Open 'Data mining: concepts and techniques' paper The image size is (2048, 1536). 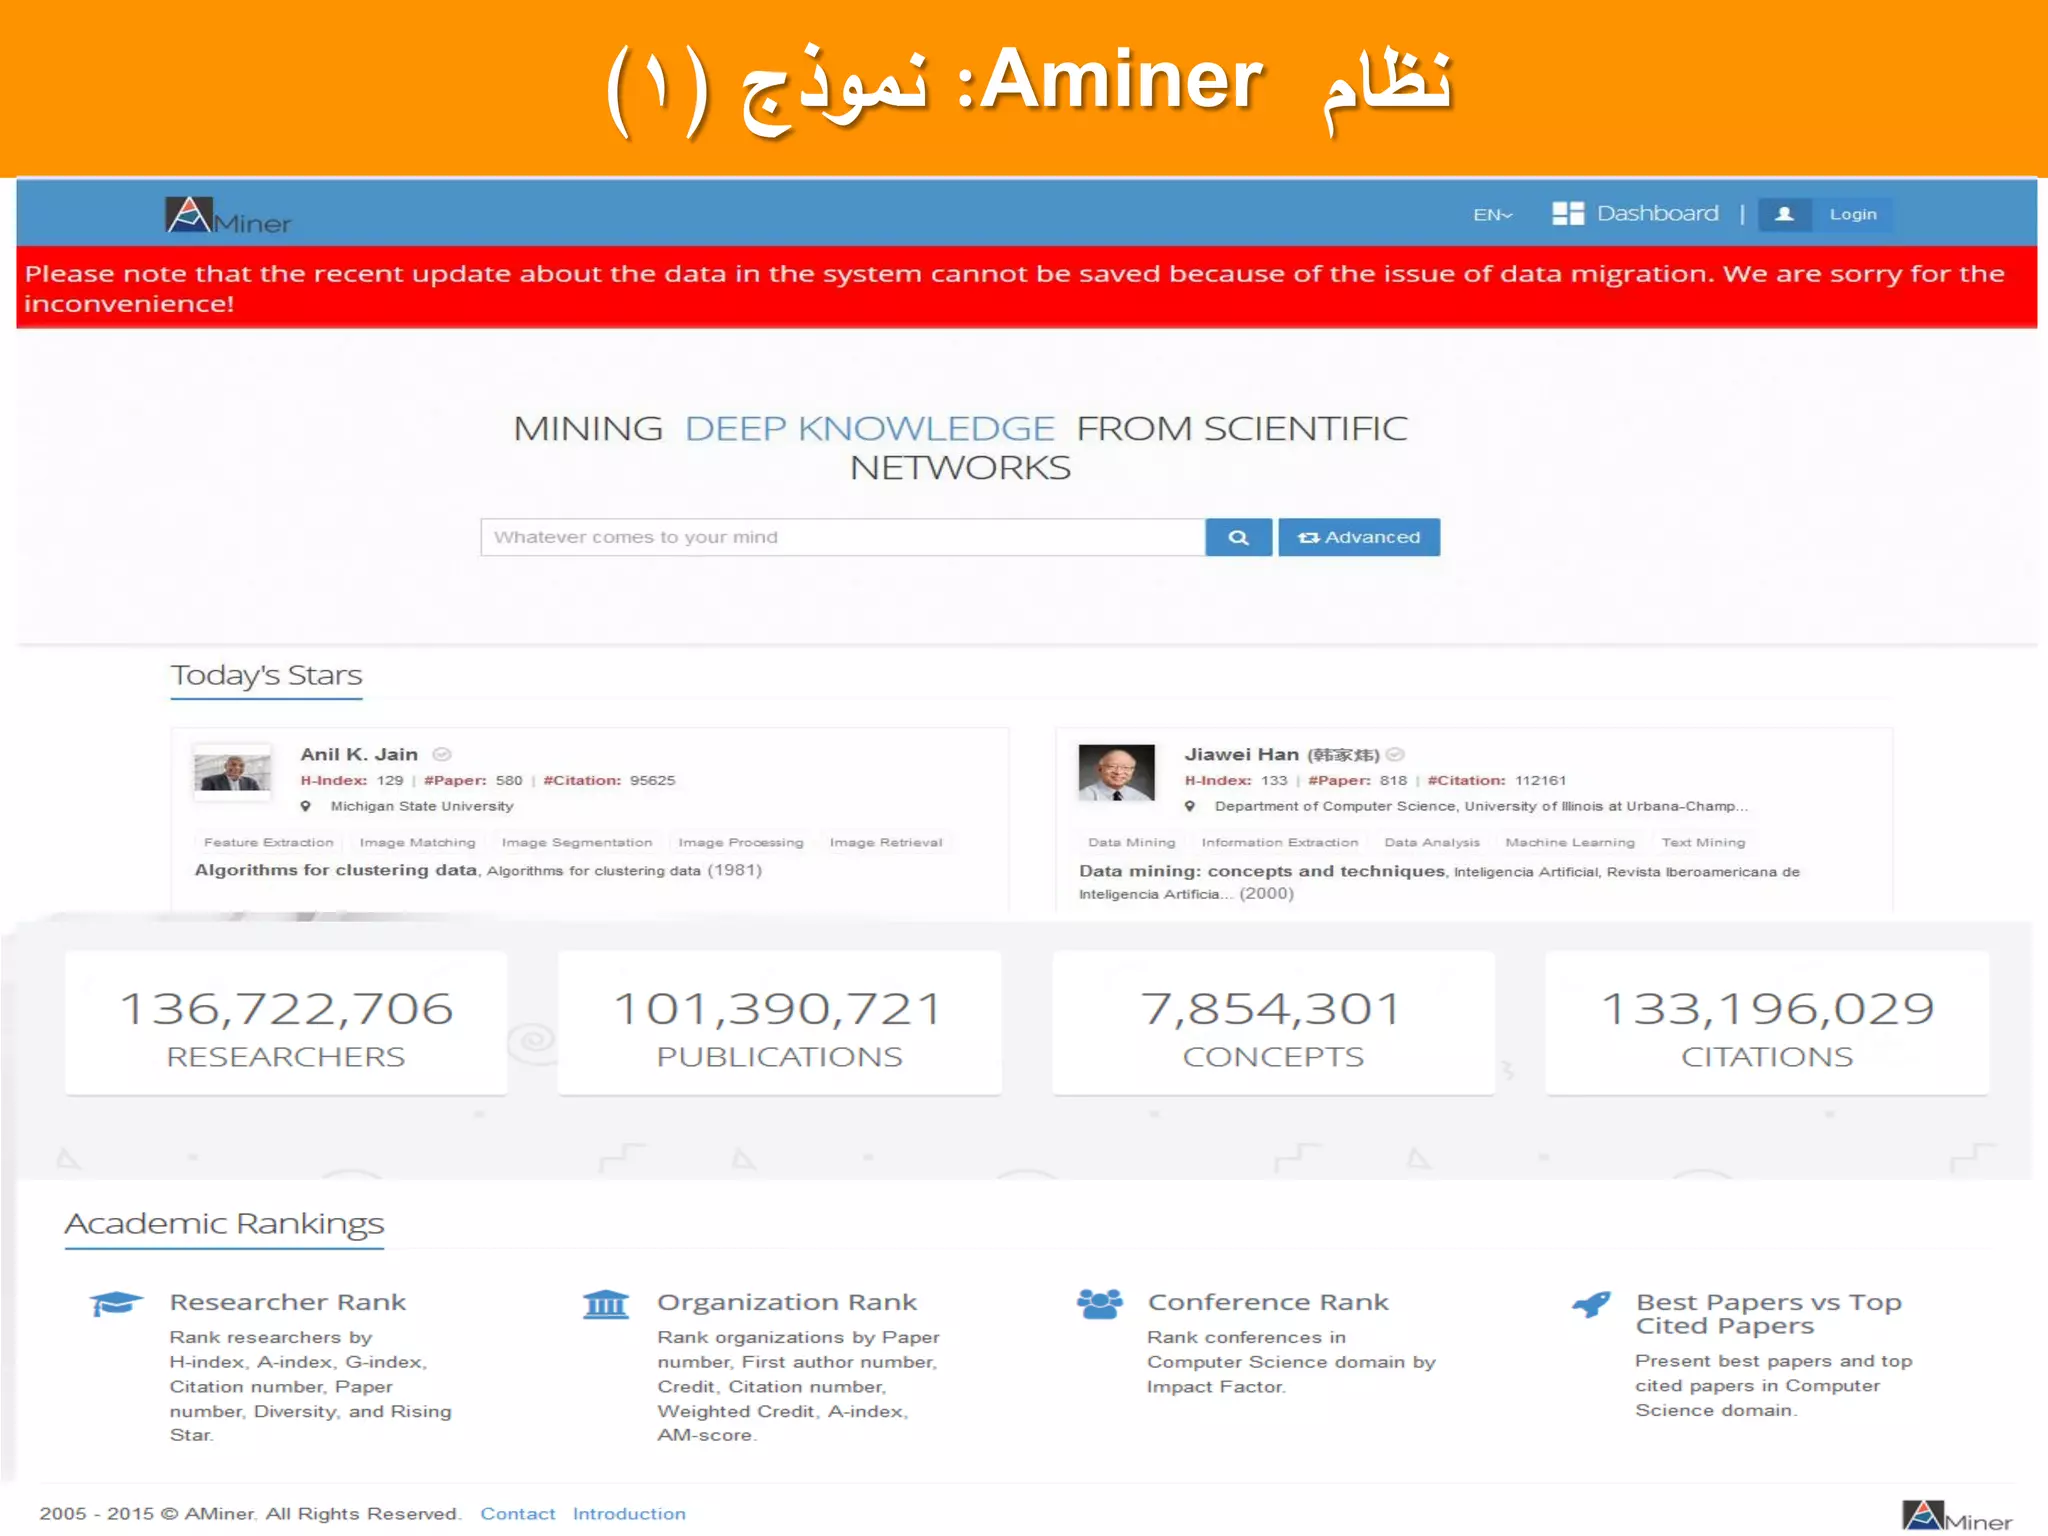[x=1262, y=871]
